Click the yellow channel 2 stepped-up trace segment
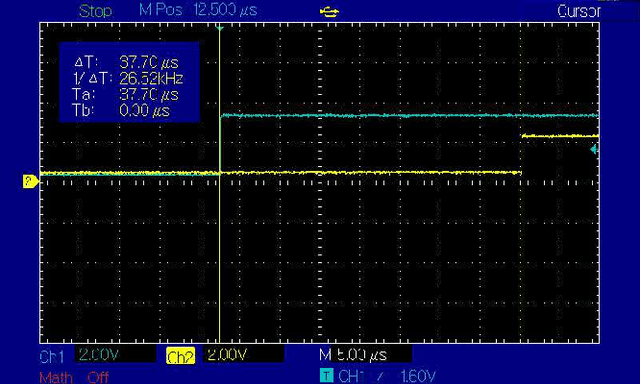This screenshot has height=384, width=640. pyautogui.click(x=560, y=136)
